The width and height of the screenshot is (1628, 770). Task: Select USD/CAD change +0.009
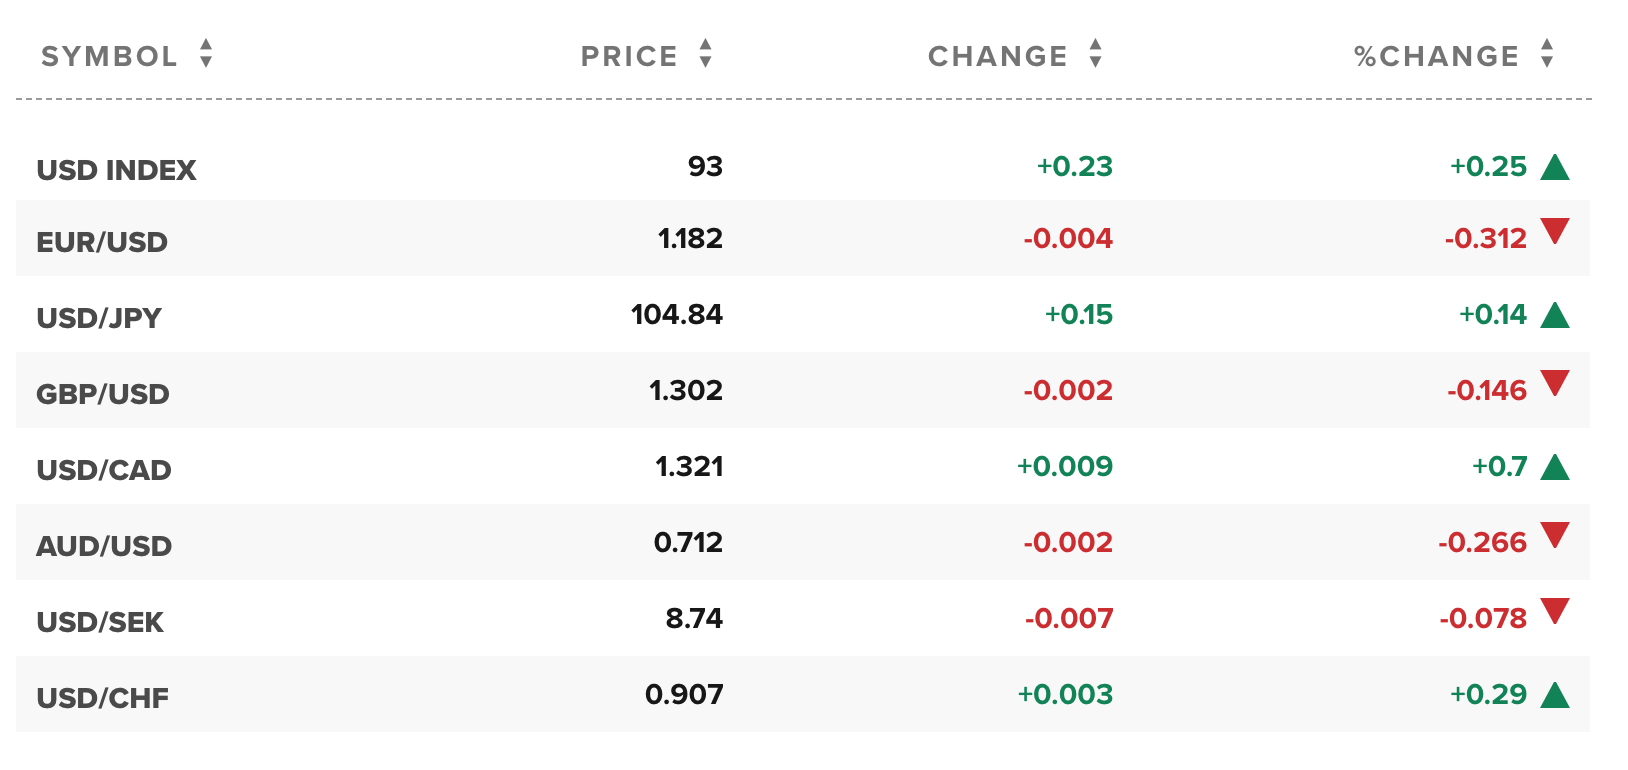click(x=1065, y=466)
